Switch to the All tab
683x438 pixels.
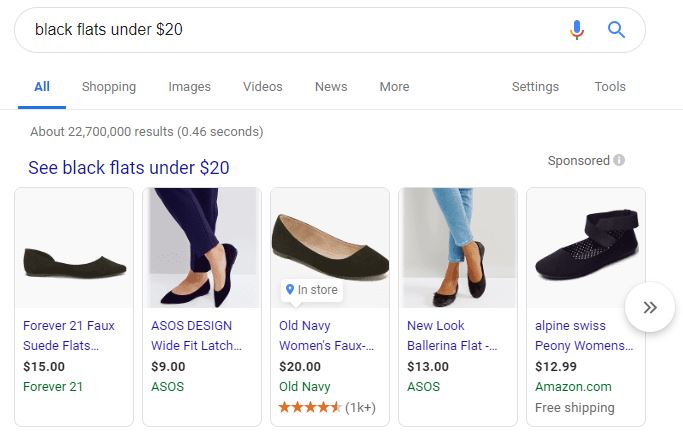coord(42,87)
